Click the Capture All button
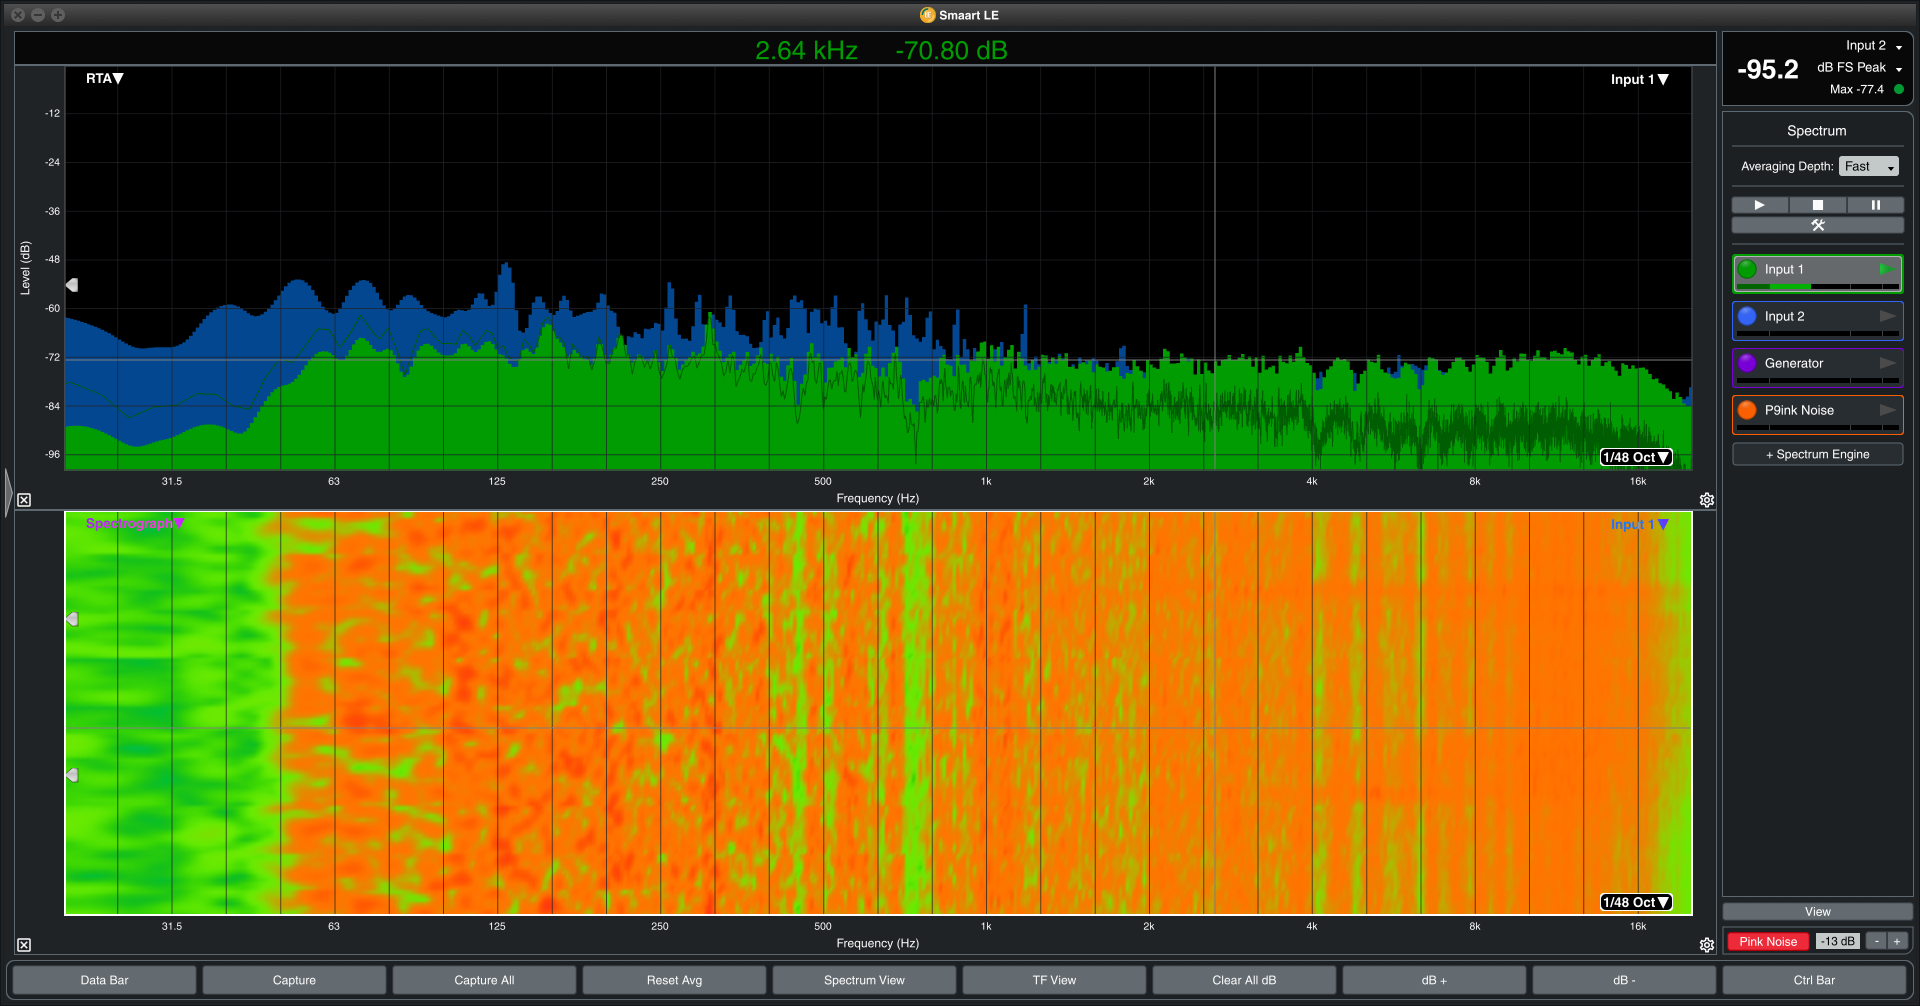The image size is (1920, 1006). [484, 980]
